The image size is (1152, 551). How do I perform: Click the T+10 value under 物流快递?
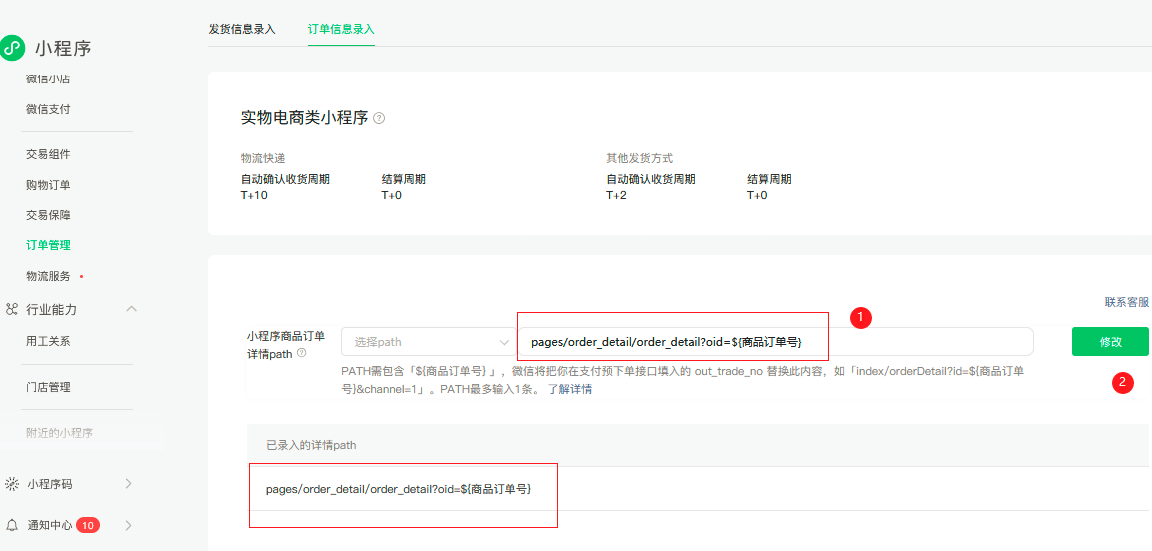tap(253, 195)
